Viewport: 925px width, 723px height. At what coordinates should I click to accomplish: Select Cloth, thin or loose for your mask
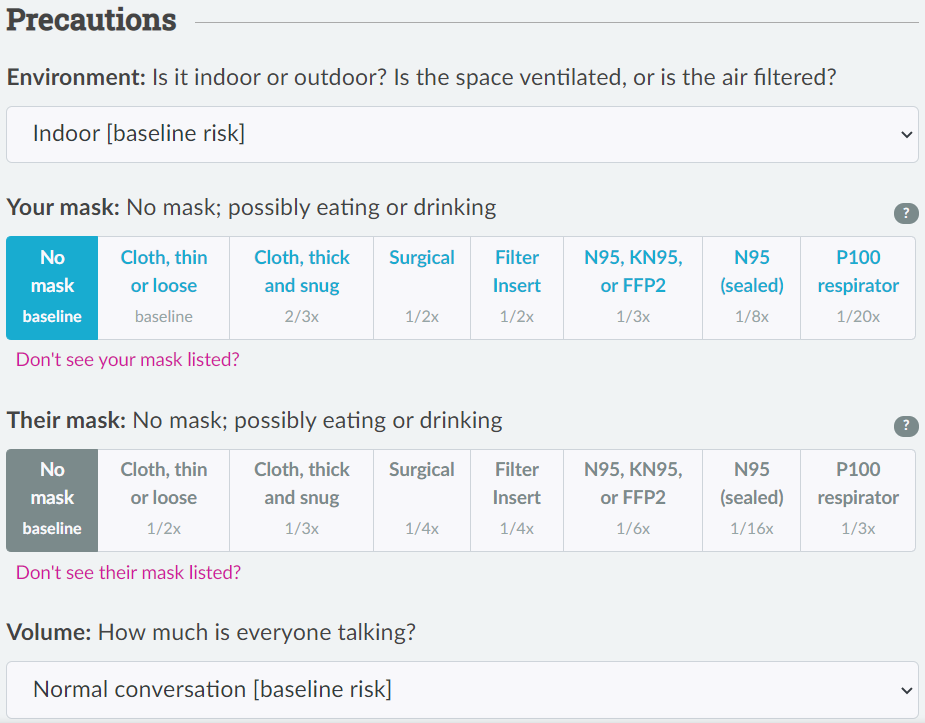tap(164, 288)
